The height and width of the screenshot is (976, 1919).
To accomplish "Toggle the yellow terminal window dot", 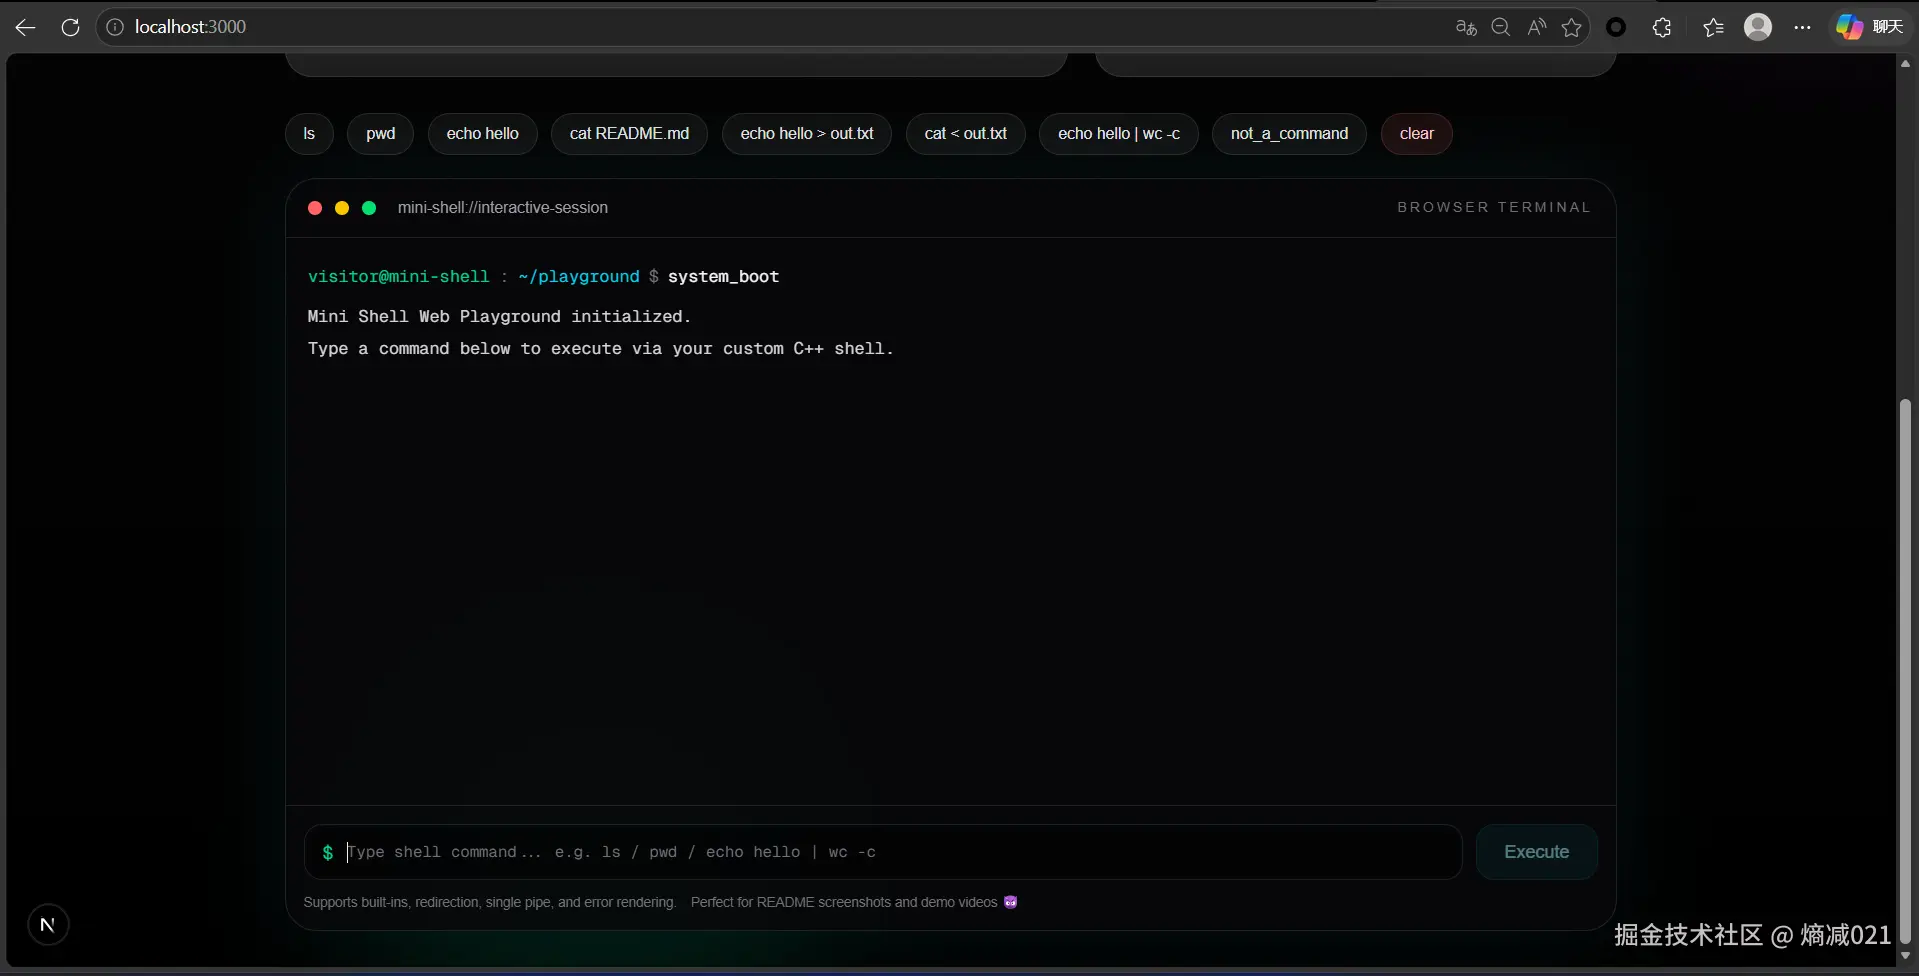I will [341, 208].
